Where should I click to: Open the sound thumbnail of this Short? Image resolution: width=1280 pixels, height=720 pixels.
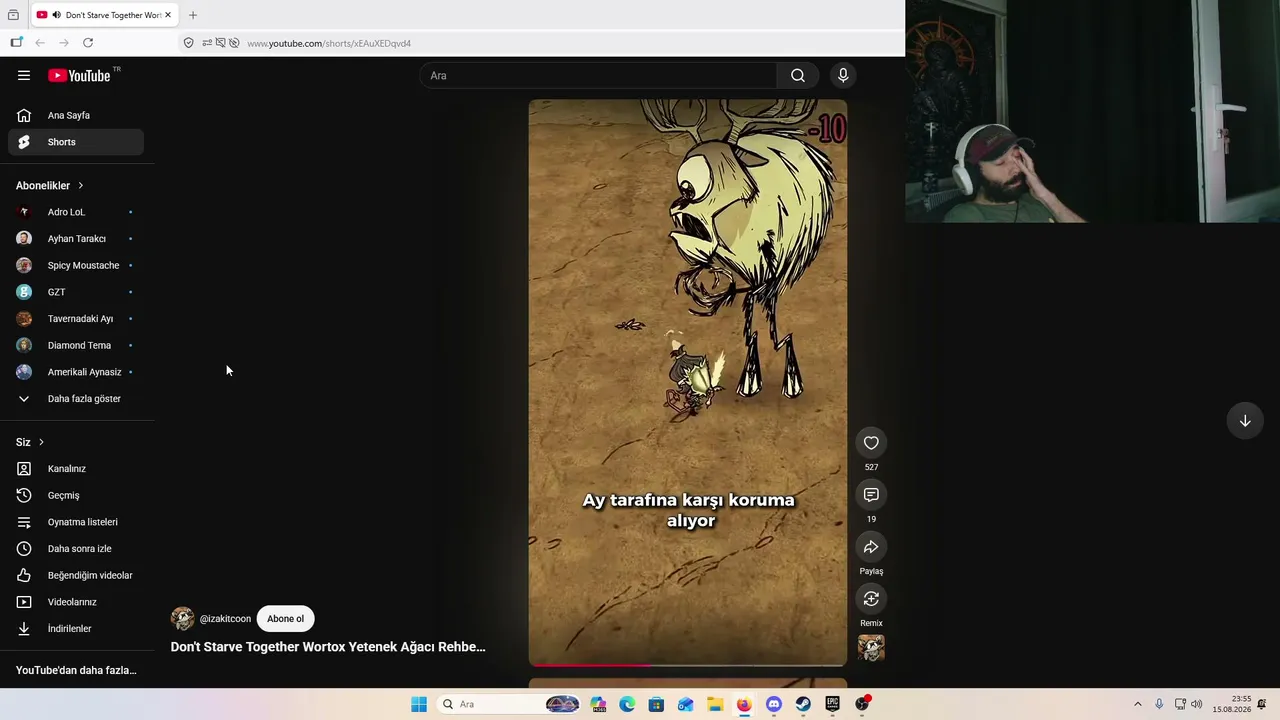point(871,648)
